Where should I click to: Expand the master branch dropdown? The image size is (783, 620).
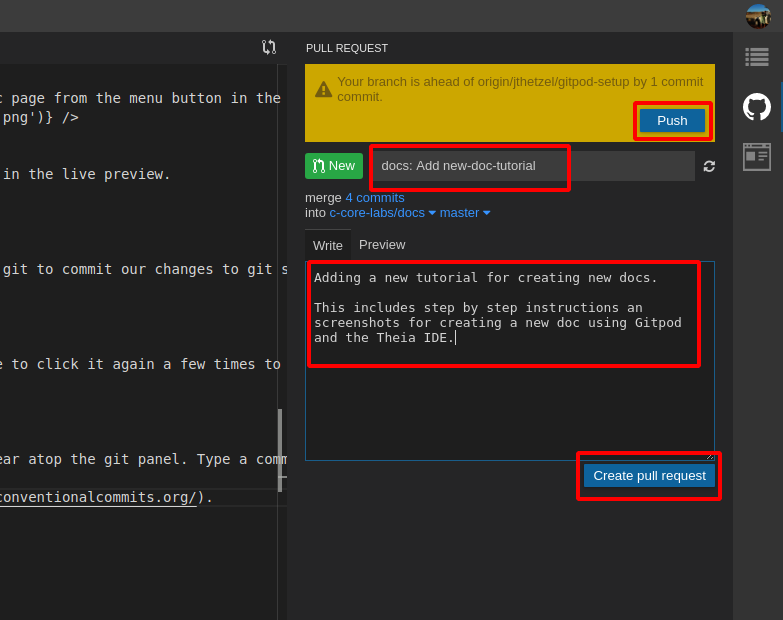point(464,213)
